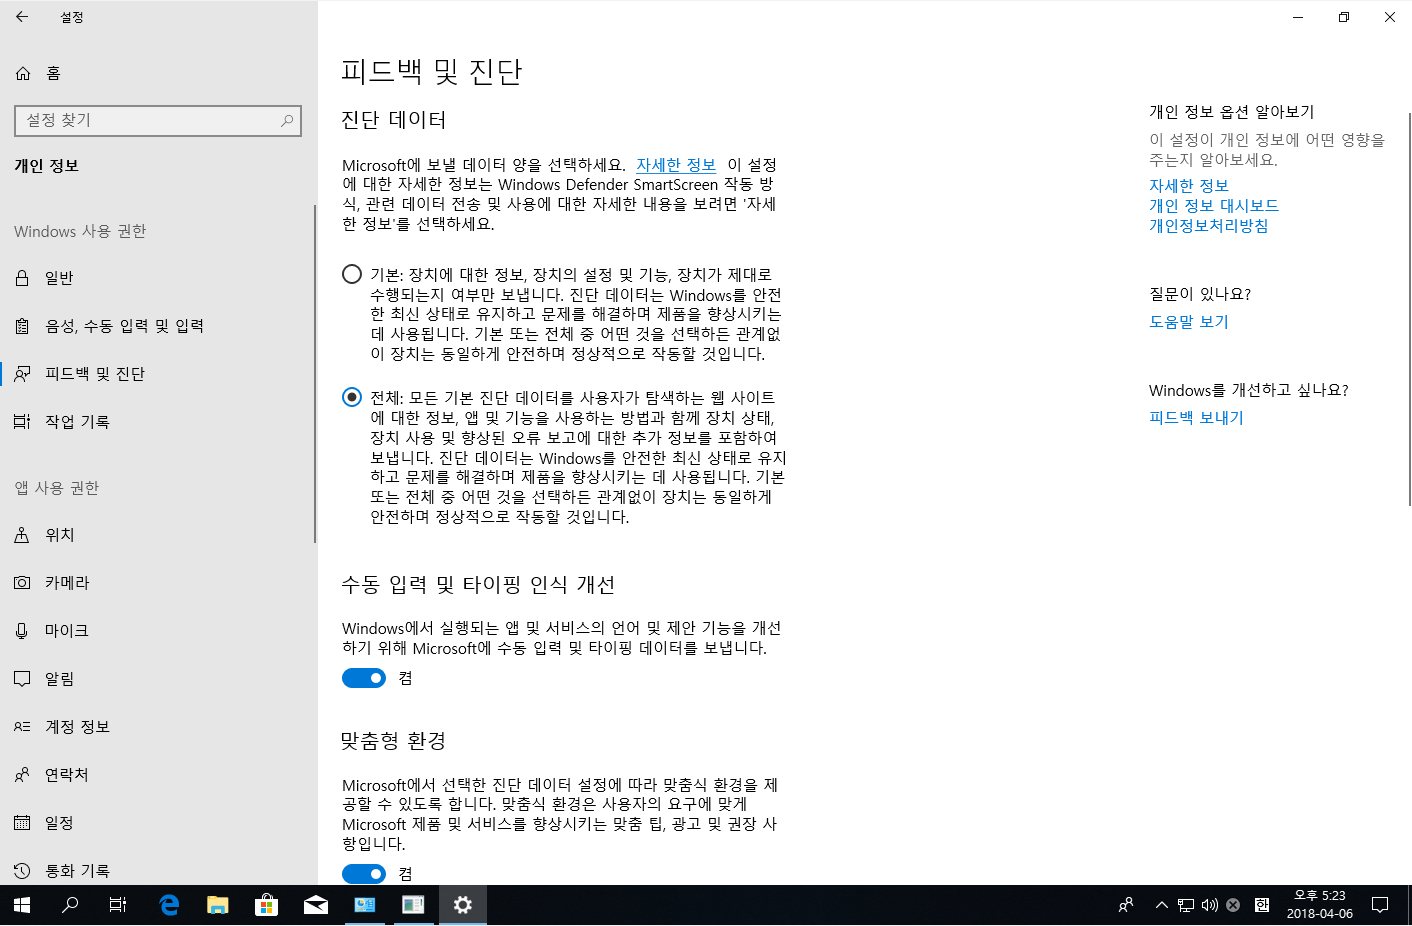The height and width of the screenshot is (926, 1412).
Task: Select the 기본 diagnostic data radio button
Action: pos(352,274)
